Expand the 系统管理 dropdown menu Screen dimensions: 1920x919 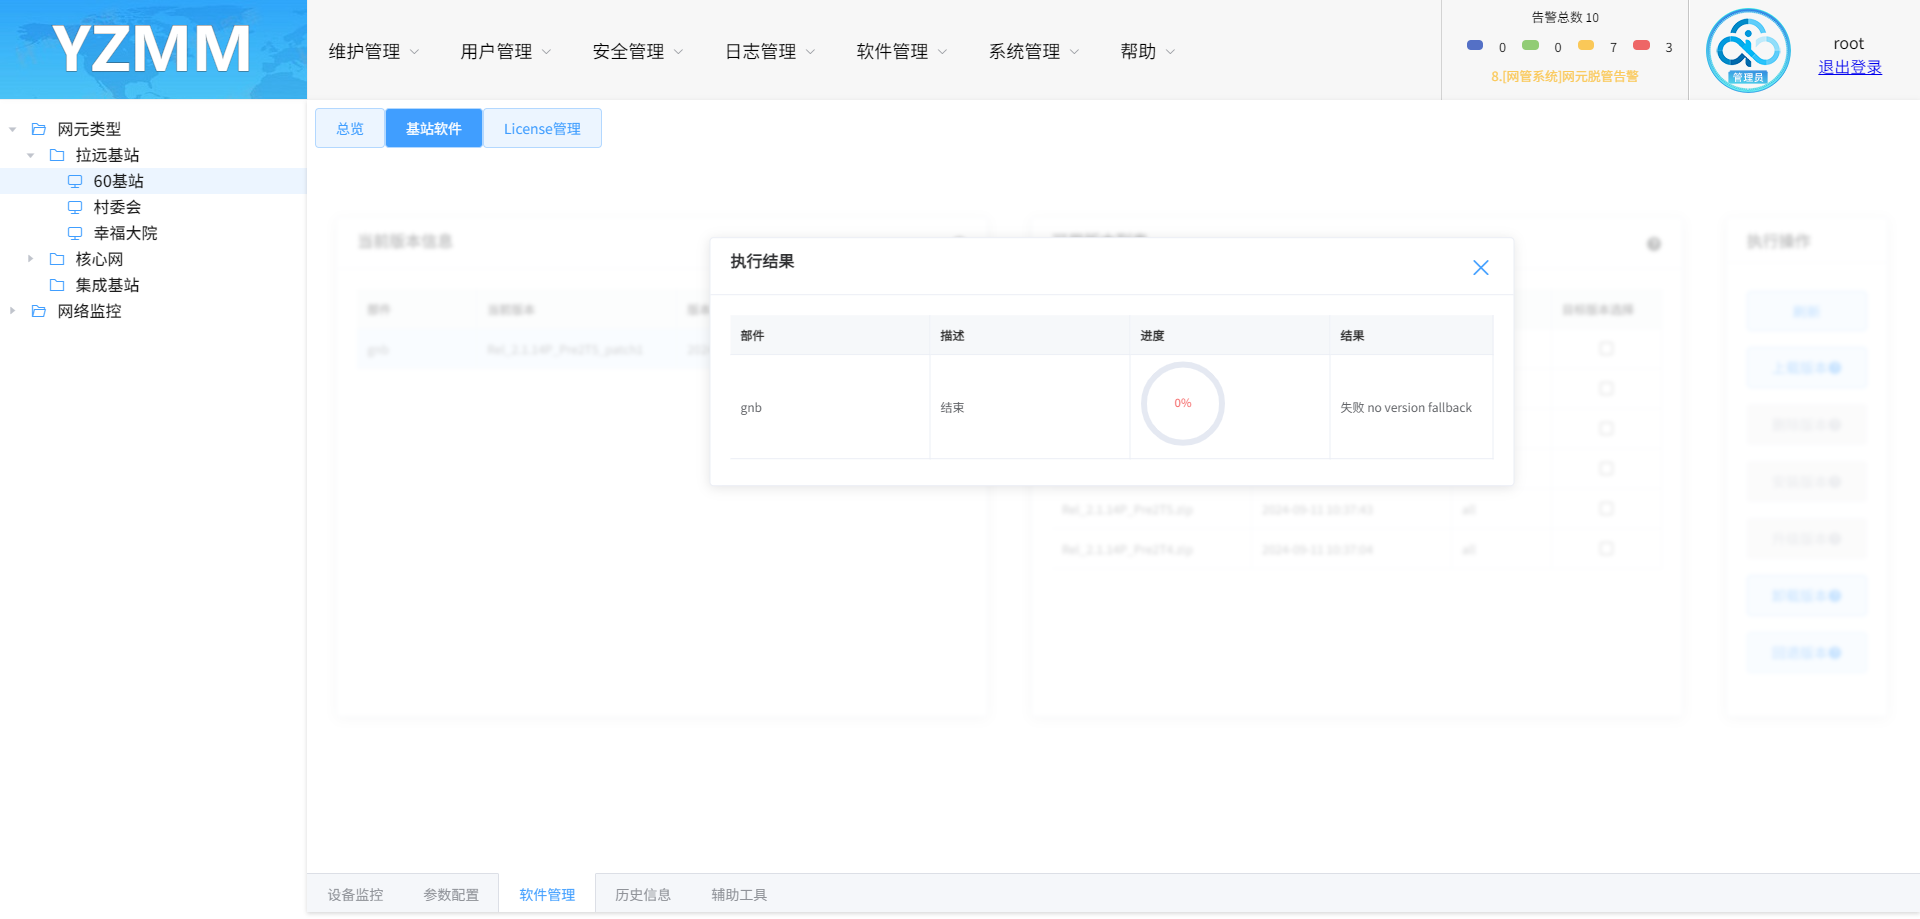[x=1034, y=51]
